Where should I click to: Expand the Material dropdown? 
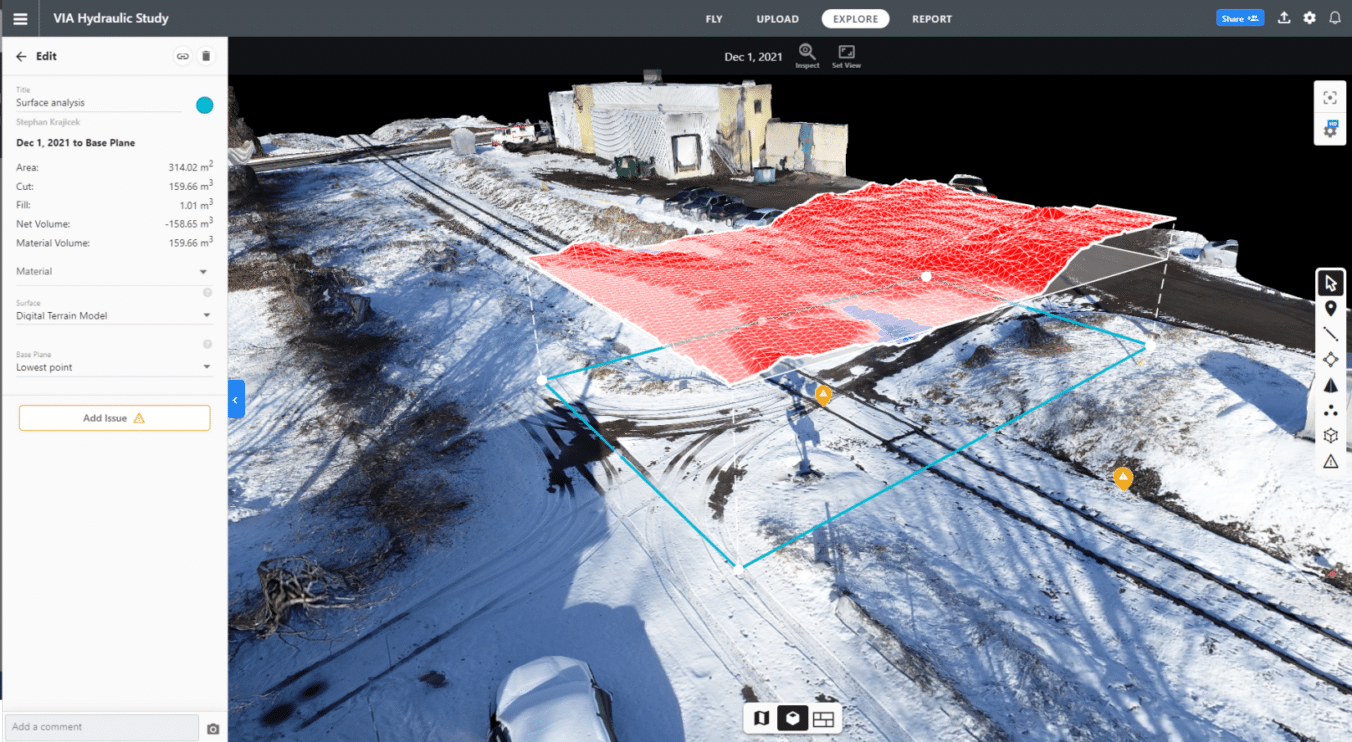click(206, 271)
